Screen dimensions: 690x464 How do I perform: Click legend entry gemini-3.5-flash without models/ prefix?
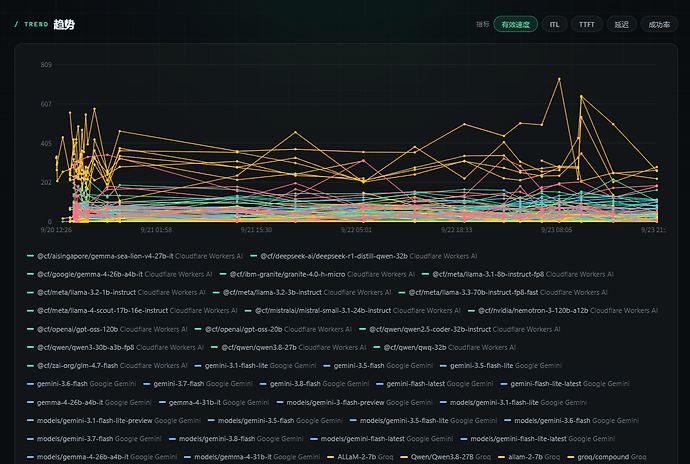(378, 365)
